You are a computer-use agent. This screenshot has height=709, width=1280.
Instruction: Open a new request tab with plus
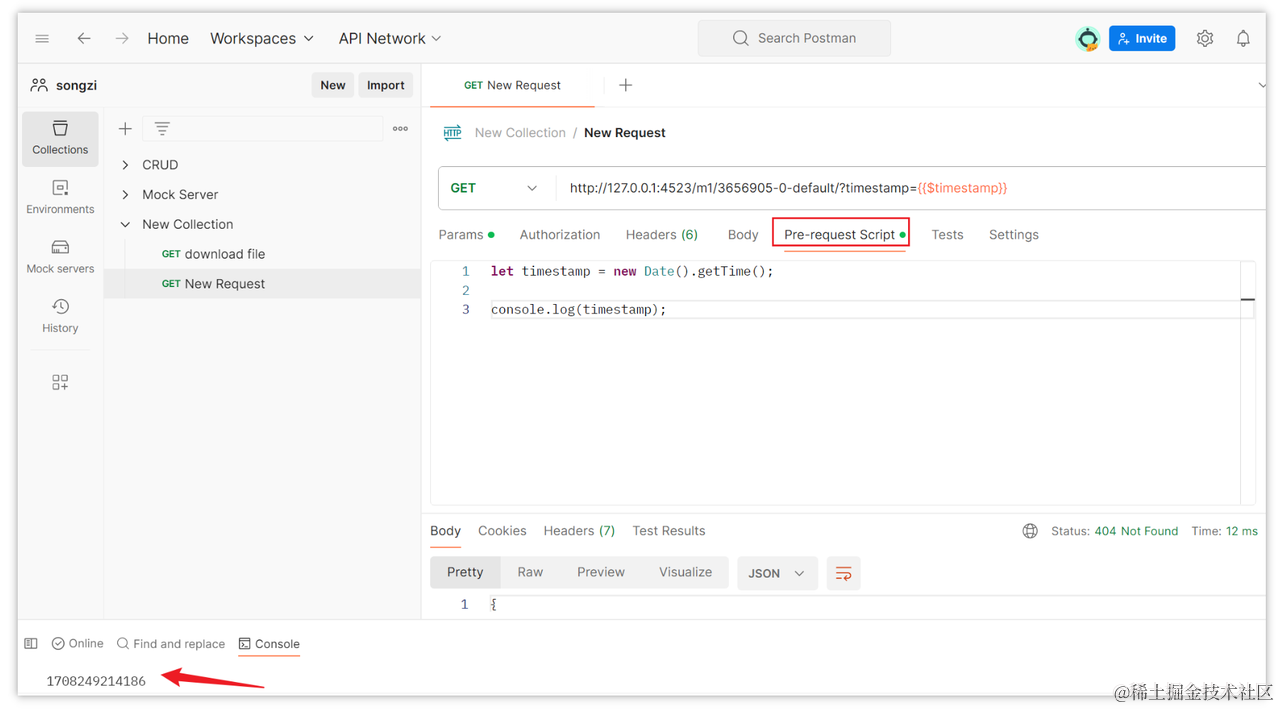(x=625, y=85)
